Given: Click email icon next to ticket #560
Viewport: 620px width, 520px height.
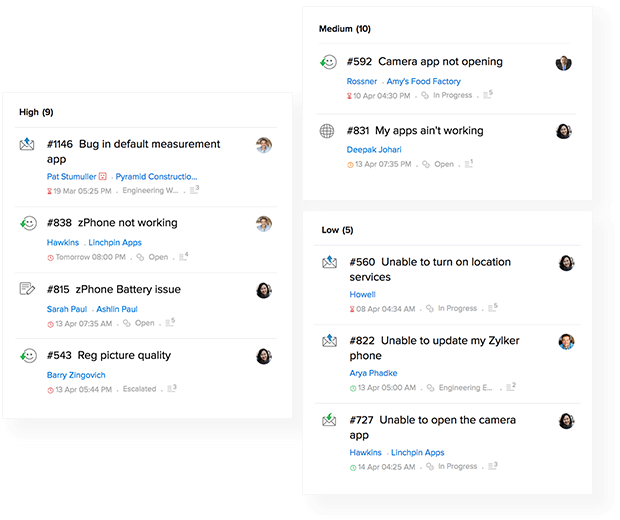Looking at the screenshot, I should (x=329, y=262).
